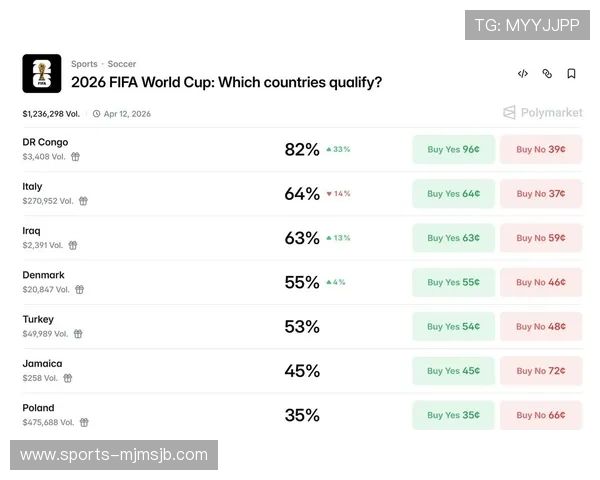The image size is (600, 480).
Task: Click the embed code icon
Action: 523,74
